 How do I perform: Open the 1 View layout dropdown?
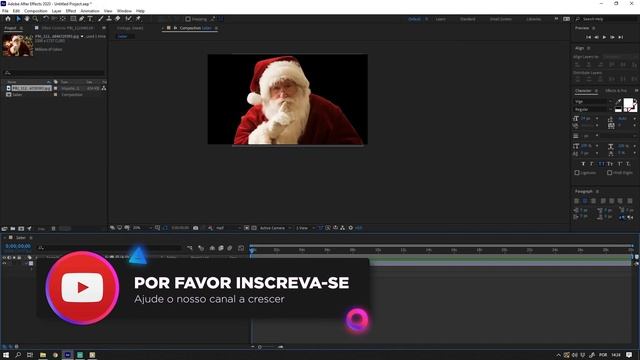click(x=305, y=228)
